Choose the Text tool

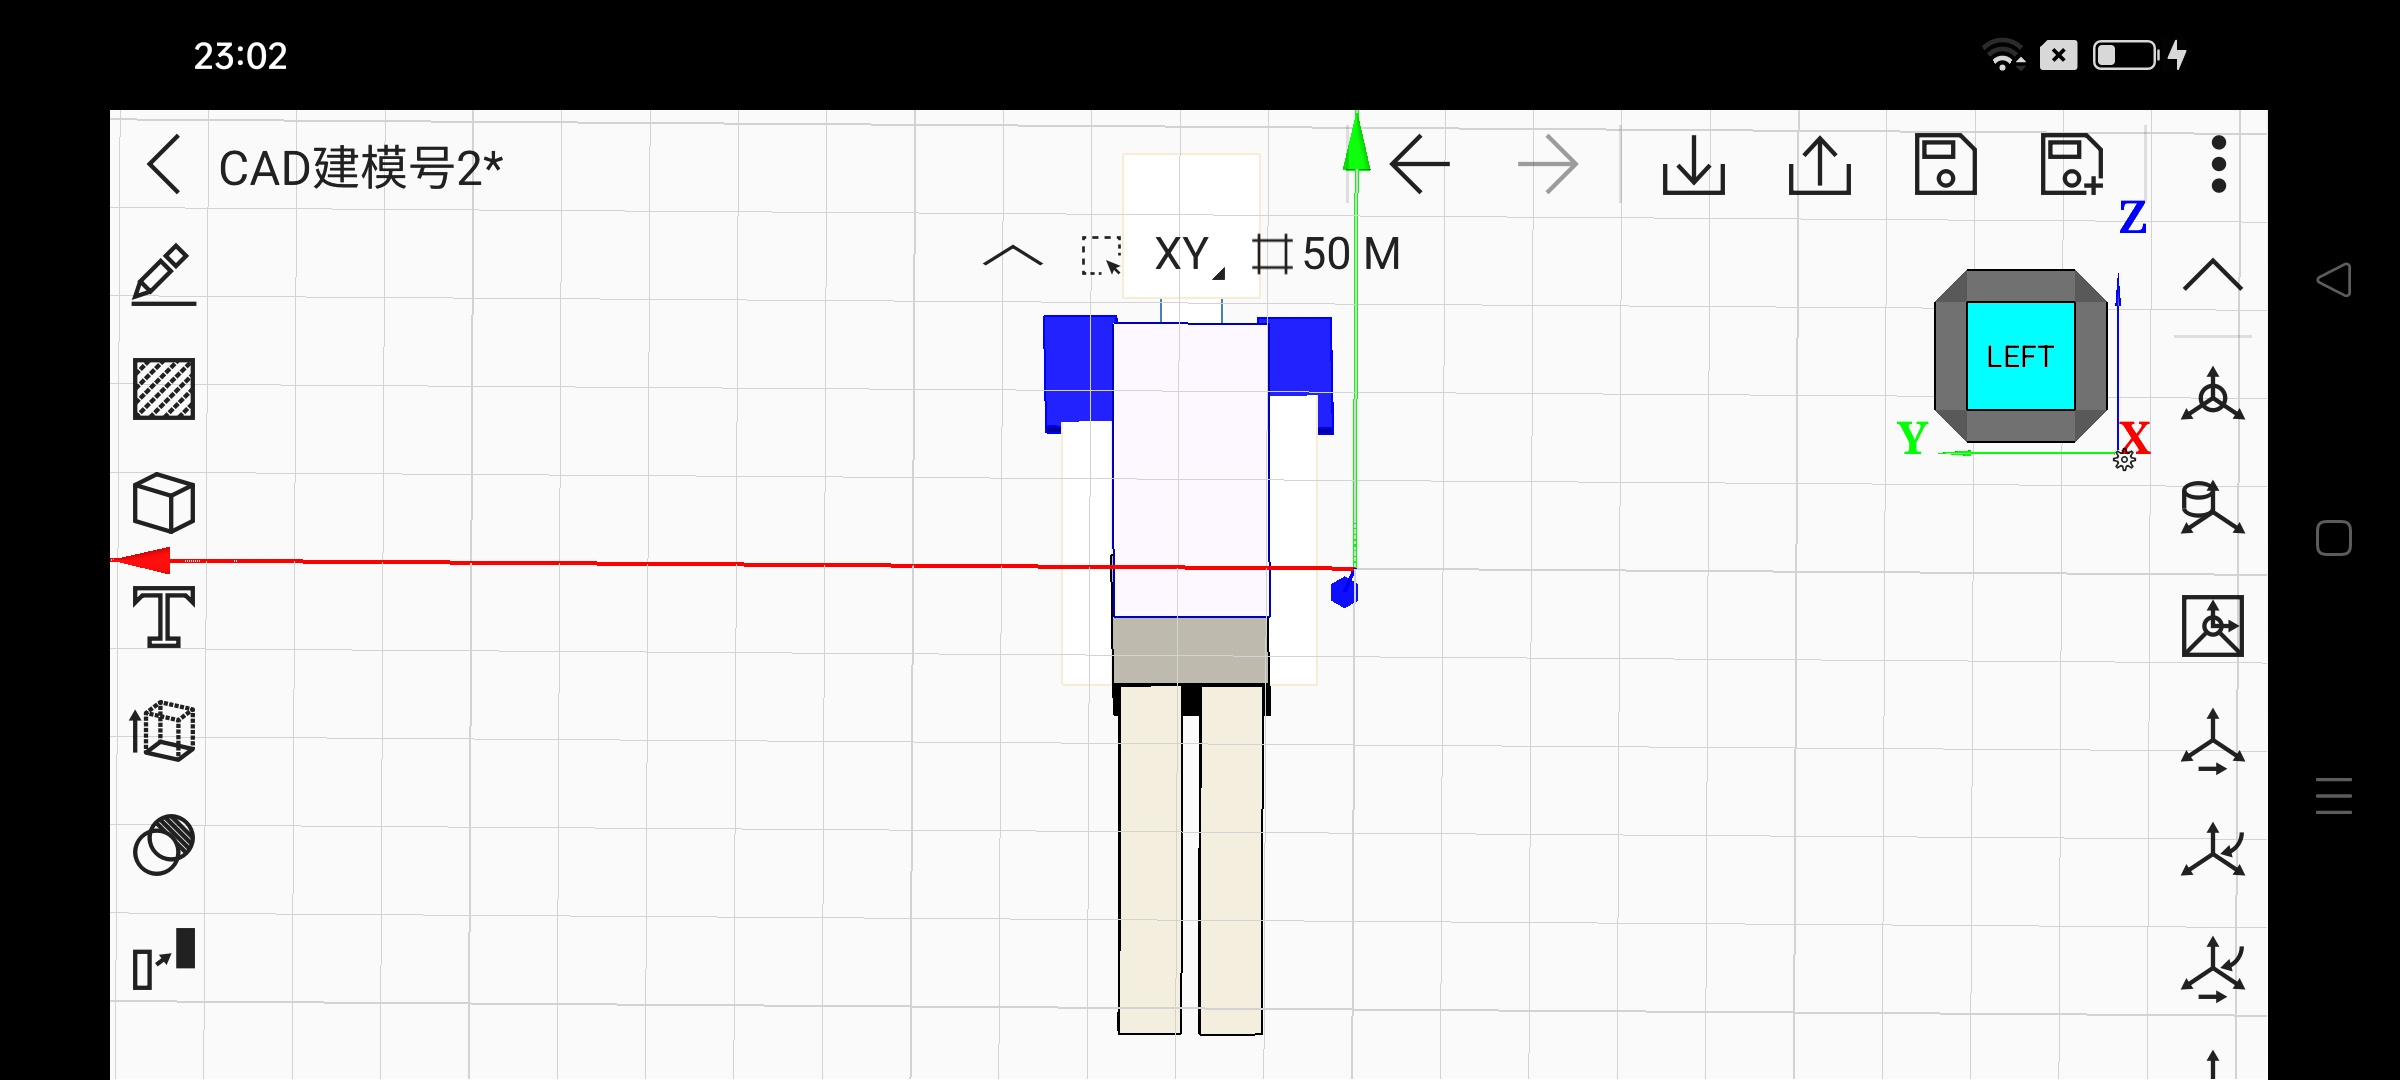pyautogui.click(x=164, y=617)
